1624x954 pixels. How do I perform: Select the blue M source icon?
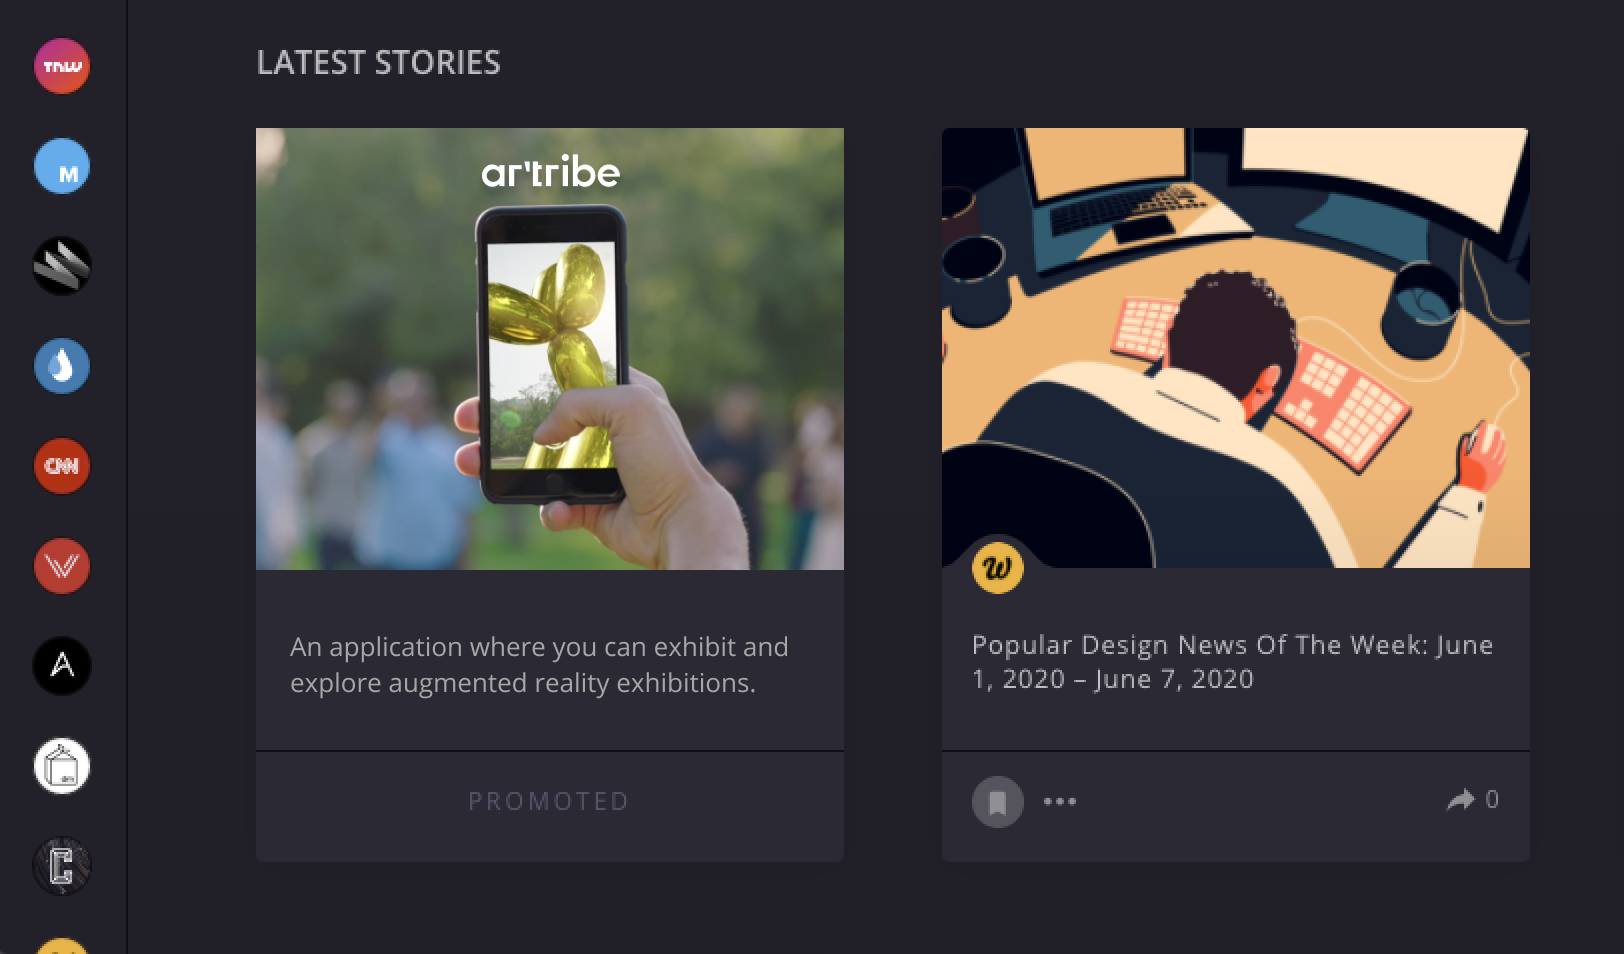pyautogui.click(x=62, y=166)
